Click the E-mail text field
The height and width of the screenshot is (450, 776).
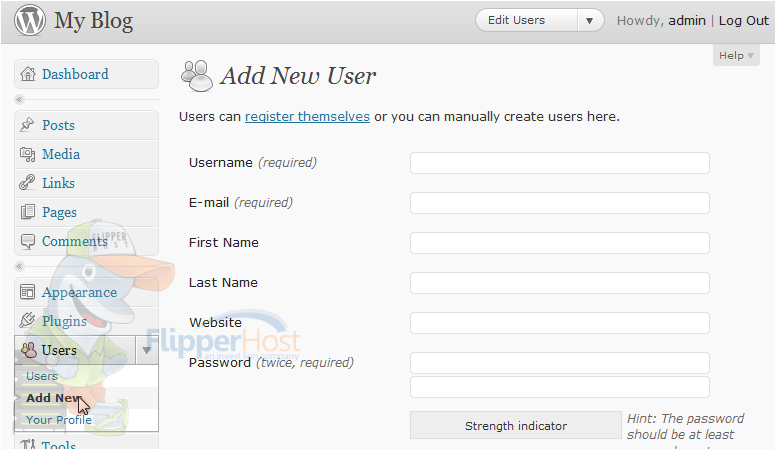click(x=560, y=203)
